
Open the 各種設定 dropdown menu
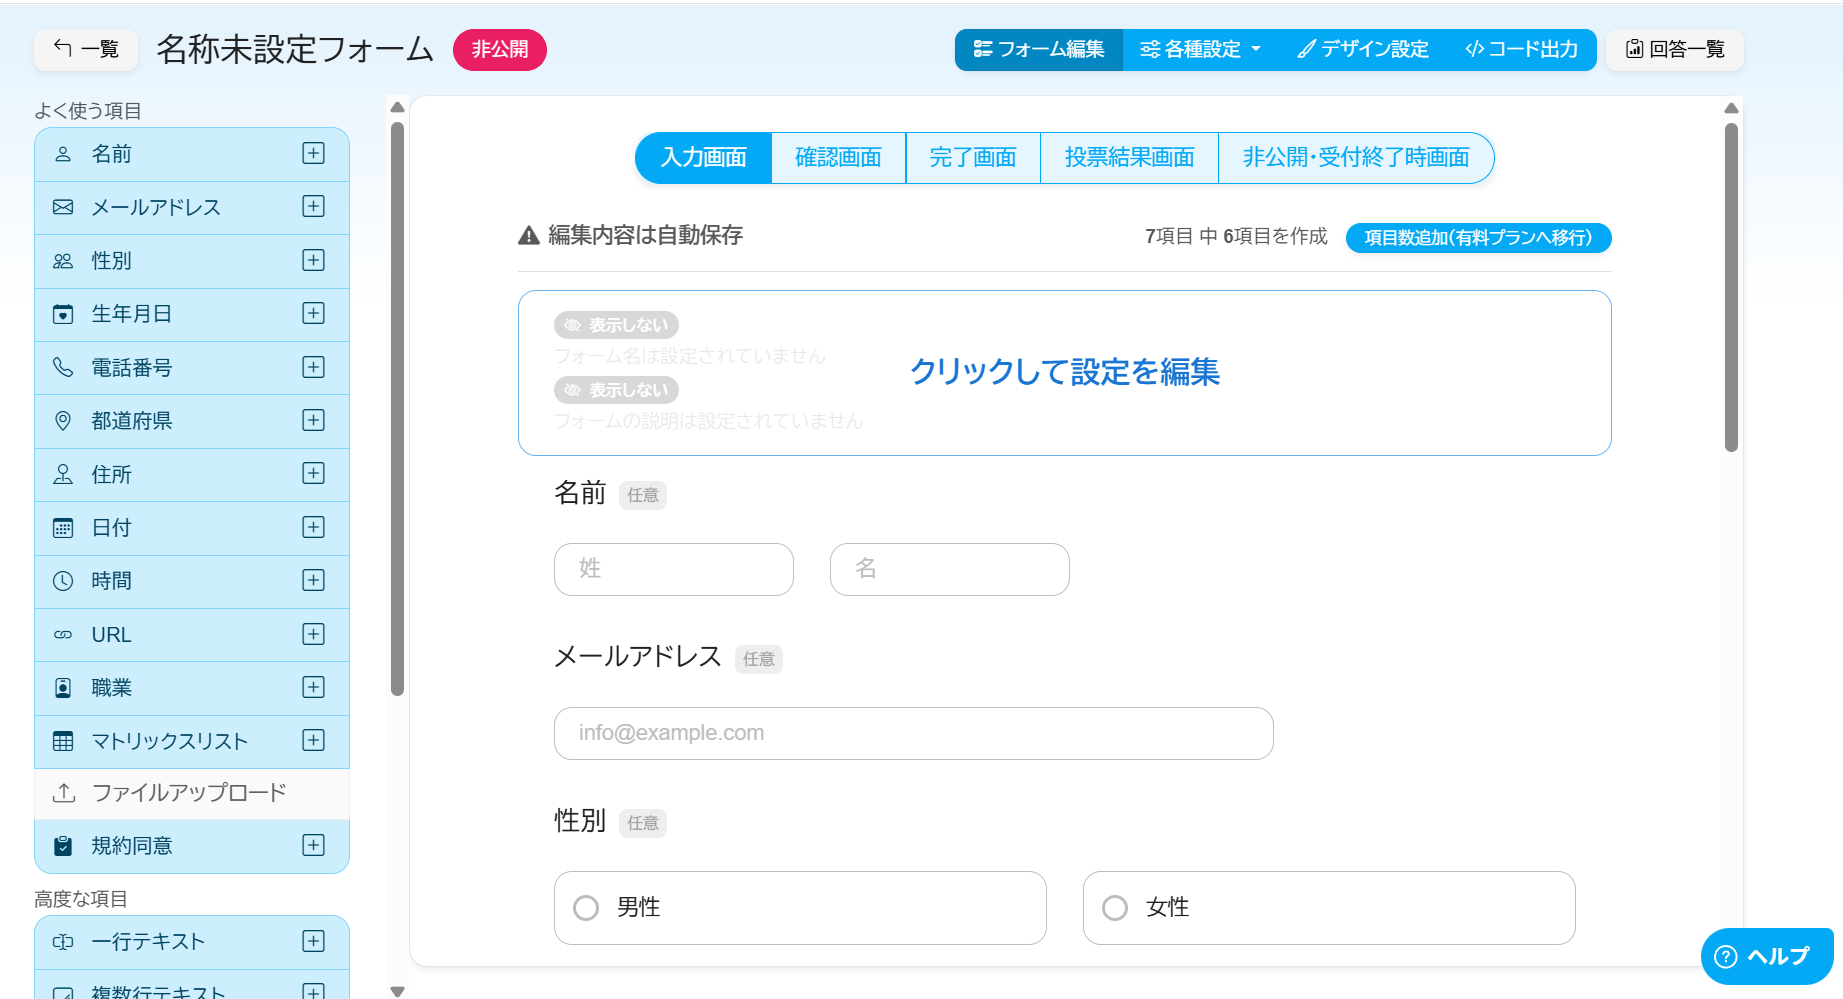point(1200,50)
